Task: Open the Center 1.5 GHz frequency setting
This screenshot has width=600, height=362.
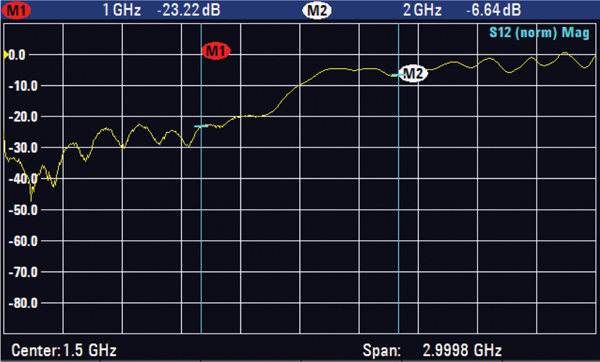Action: (64, 350)
